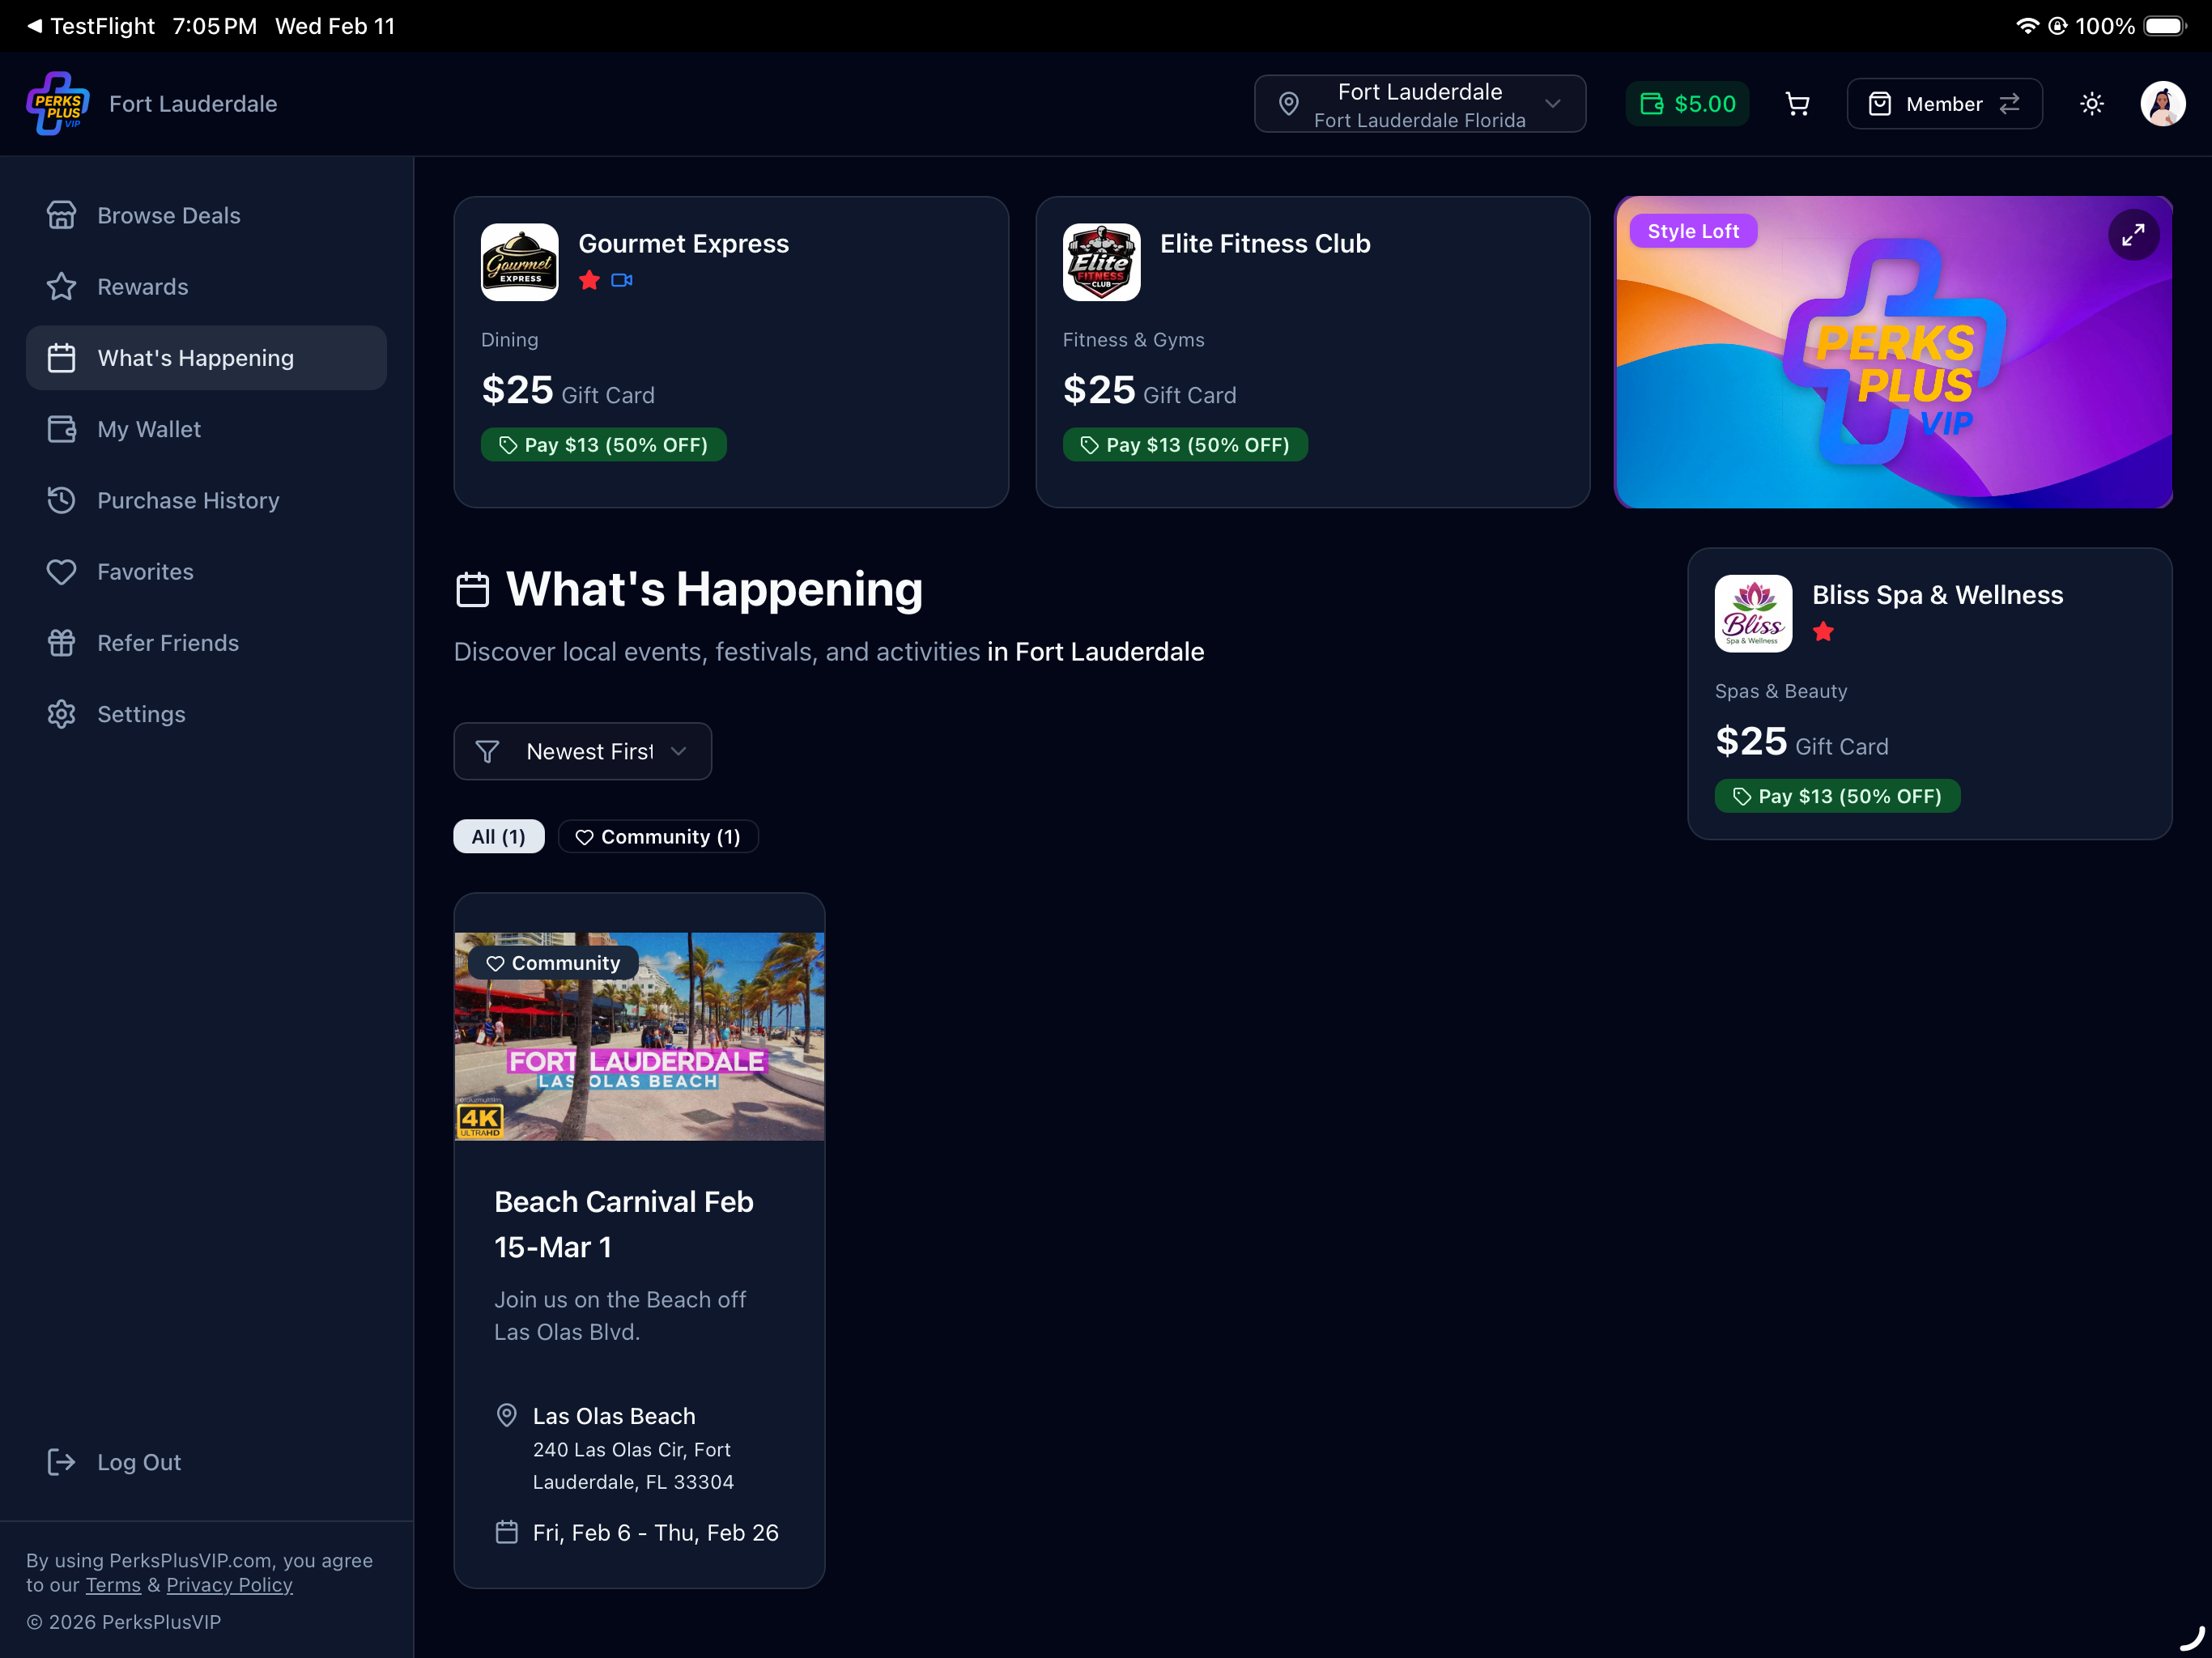Click the Gourmet Express video camera icon
This screenshot has height=1658, width=2212.
(x=621, y=280)
